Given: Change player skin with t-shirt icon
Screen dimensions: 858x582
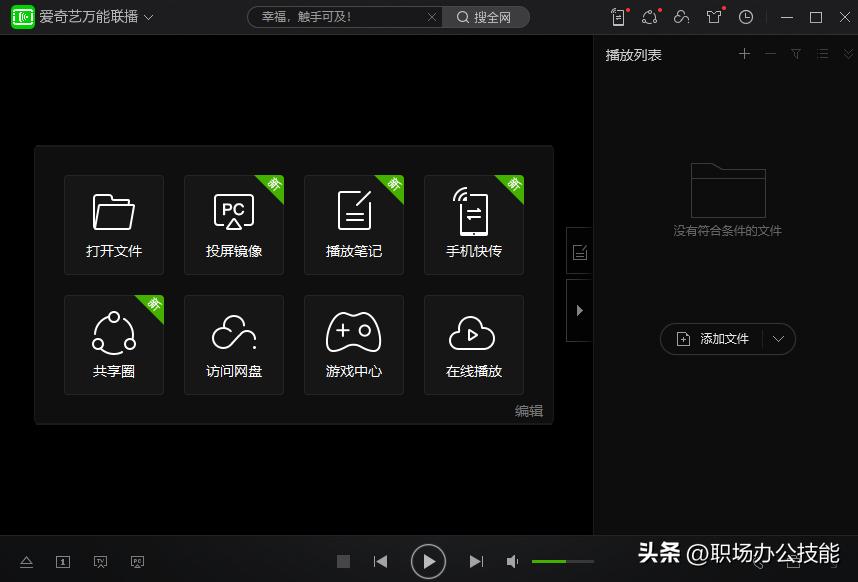Looking at the screenshot, I should coord(714,17).
